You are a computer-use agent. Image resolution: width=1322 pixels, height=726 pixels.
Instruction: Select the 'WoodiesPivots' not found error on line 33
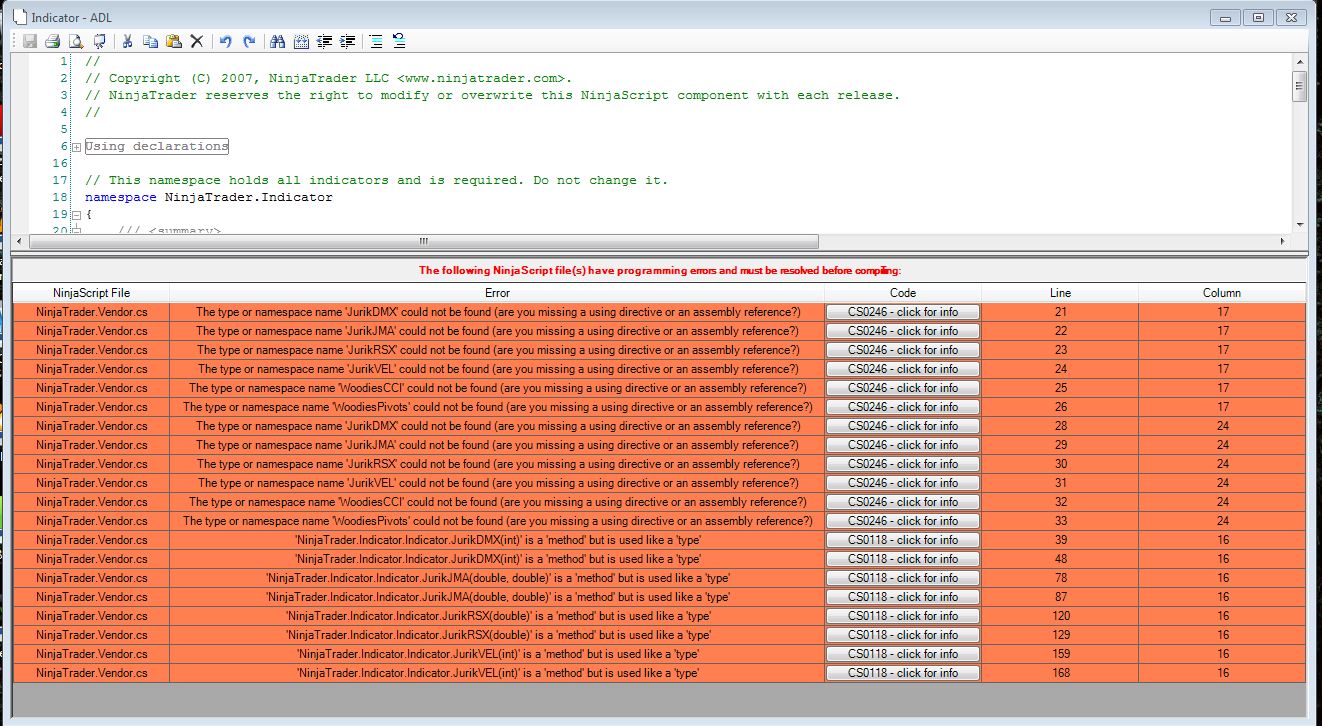click(x=498, y=521)
